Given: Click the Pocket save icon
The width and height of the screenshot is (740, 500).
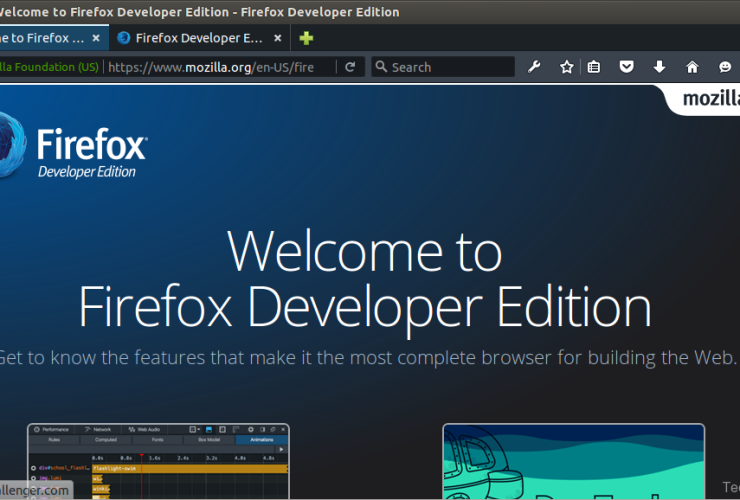Looking at the screenshot, I should [626, 67].
